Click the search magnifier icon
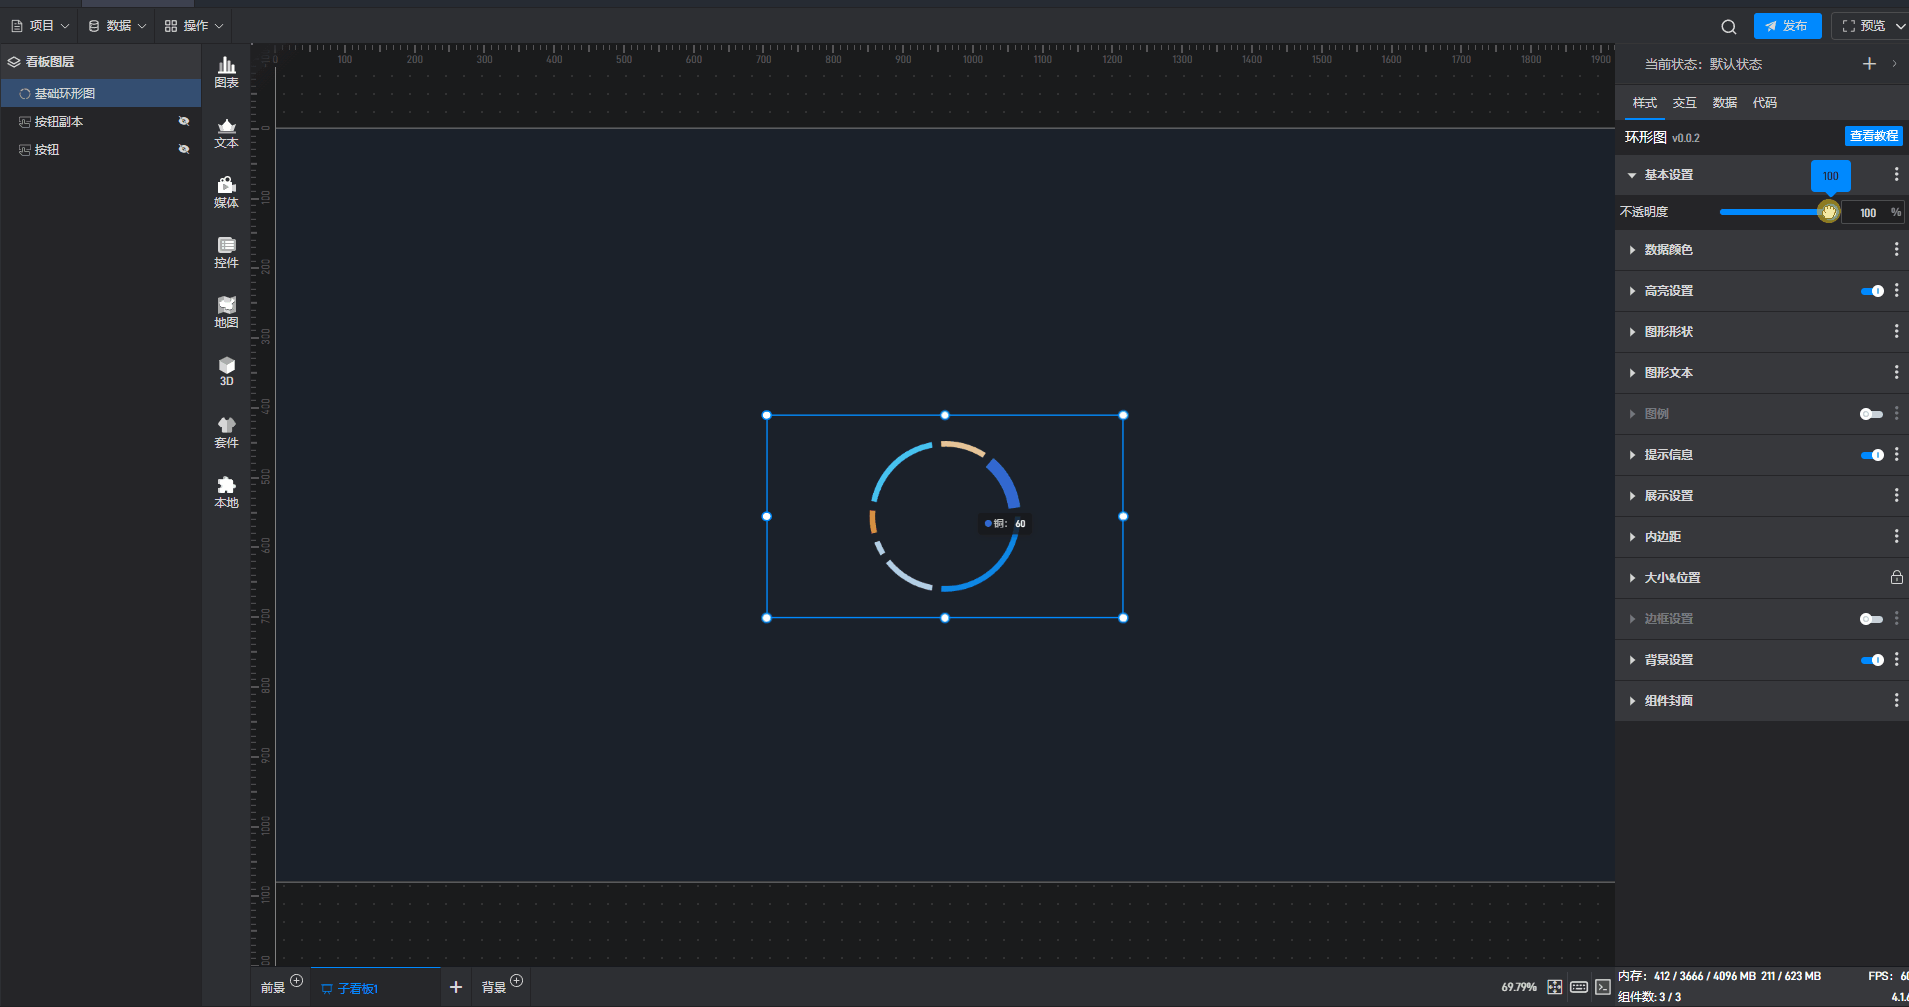 [1728, 27]
